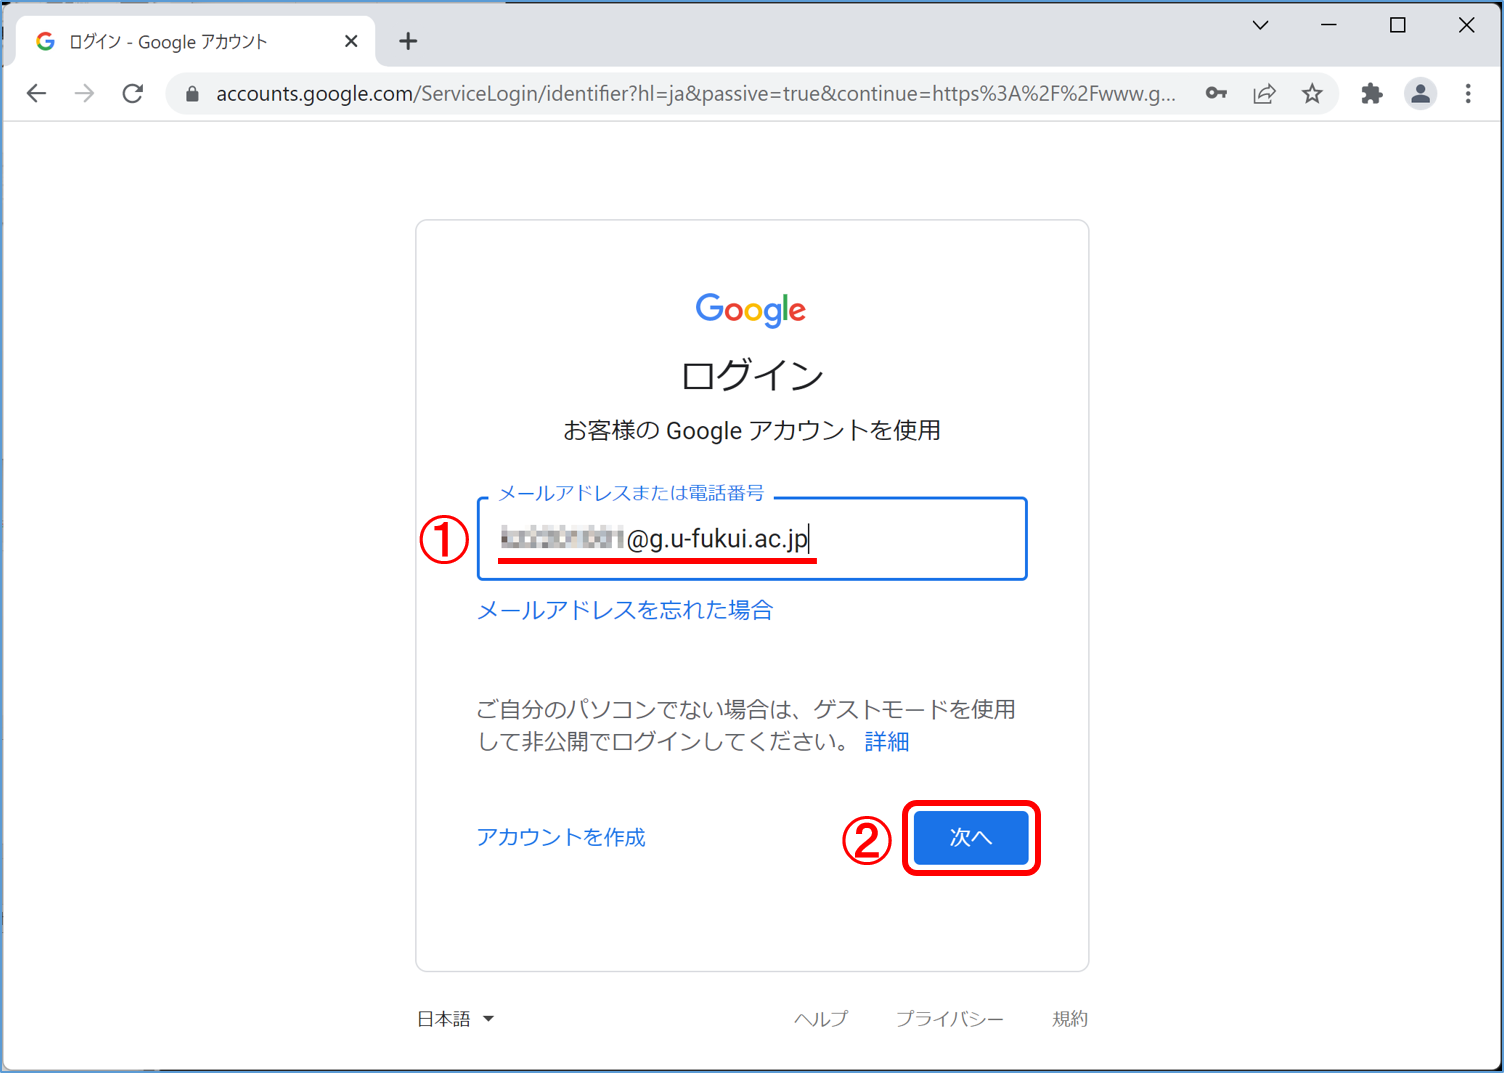Click the 次へ button
1504x1073 pixels.
[x=971, y=837]
